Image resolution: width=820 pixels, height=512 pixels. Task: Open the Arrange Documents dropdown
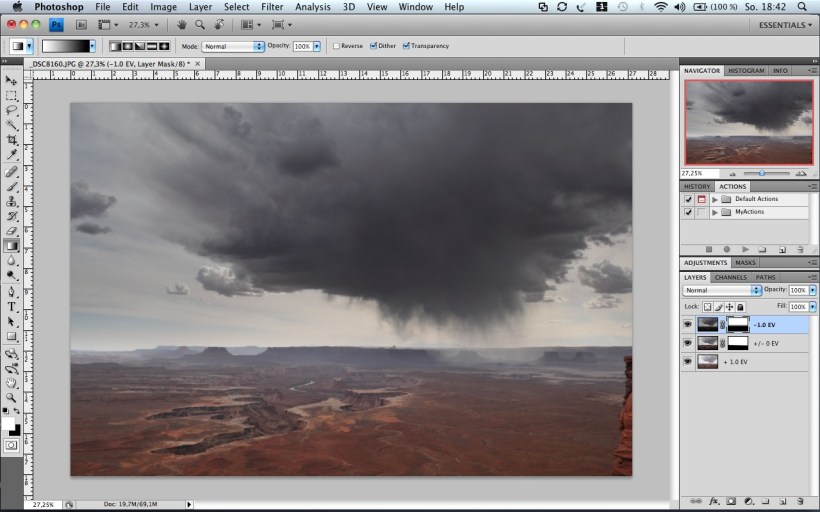tap(249, 25)
